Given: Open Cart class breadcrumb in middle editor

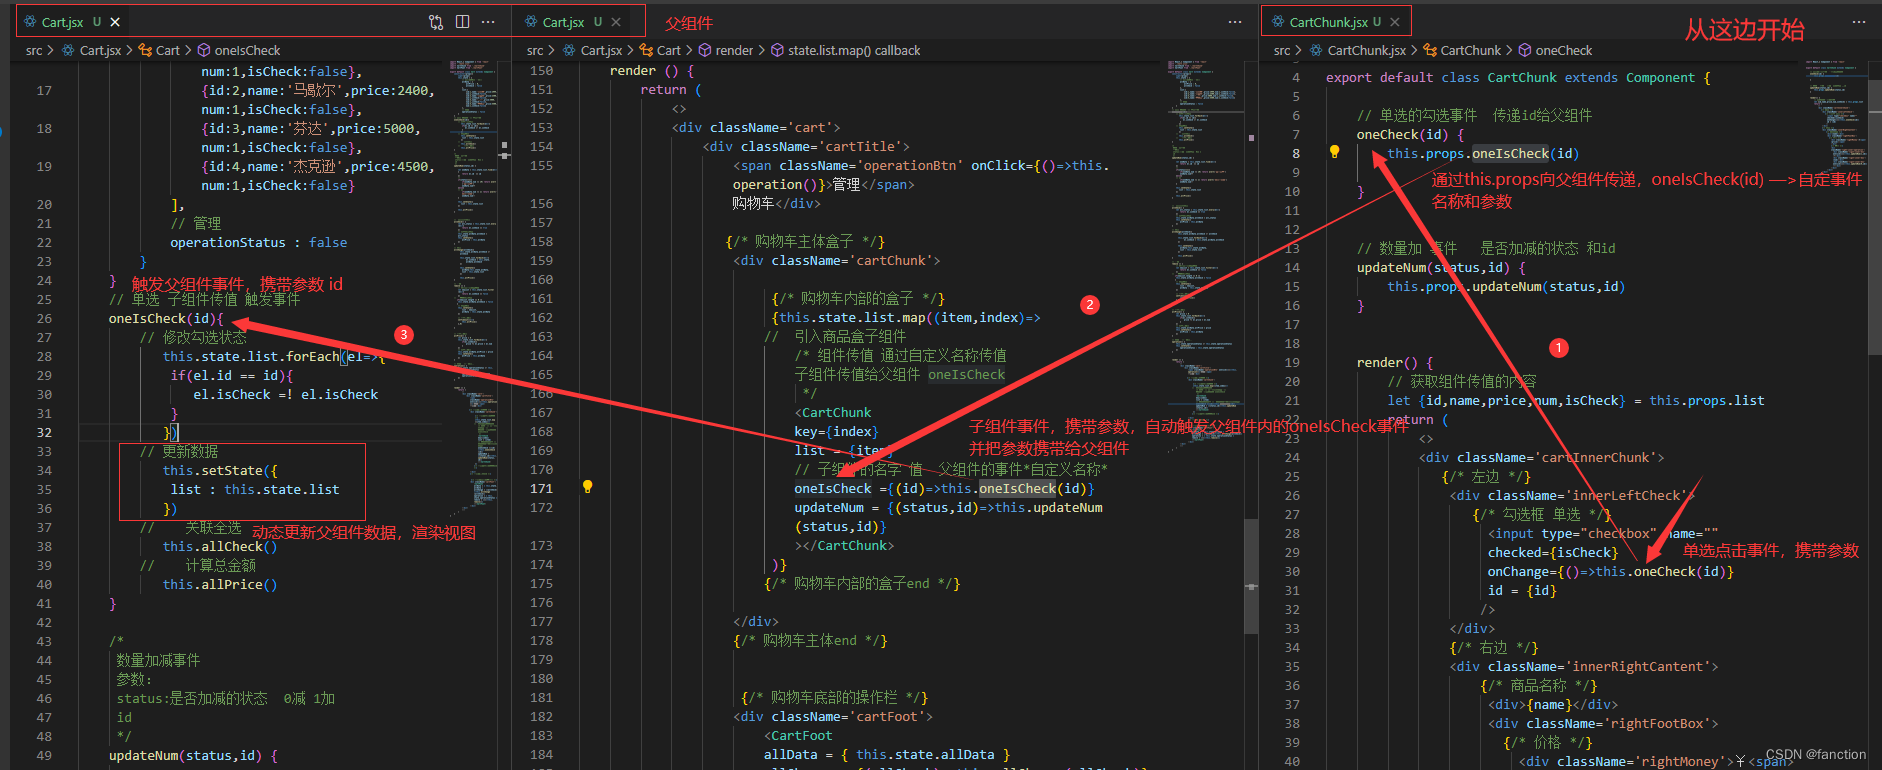Looking at the screenshot, I should point(660,50).
